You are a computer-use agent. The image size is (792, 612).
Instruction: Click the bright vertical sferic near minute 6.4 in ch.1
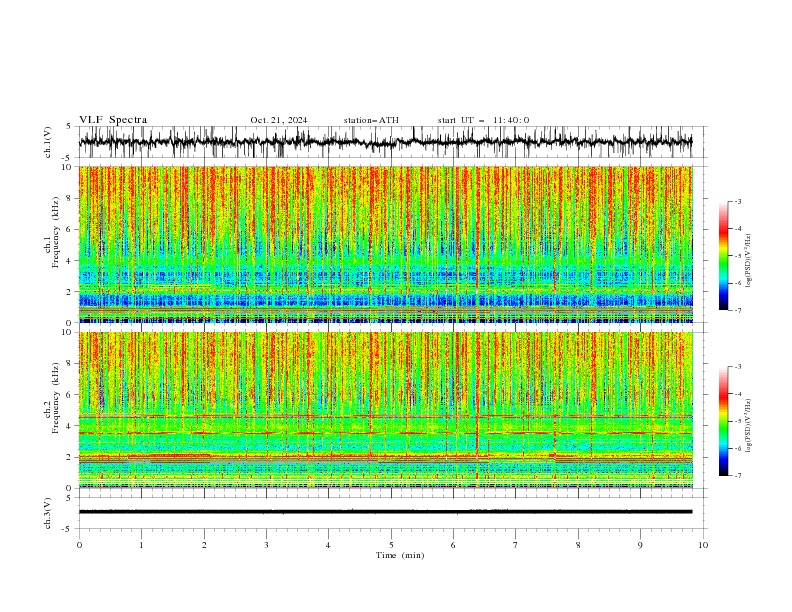tap(477, 244)
